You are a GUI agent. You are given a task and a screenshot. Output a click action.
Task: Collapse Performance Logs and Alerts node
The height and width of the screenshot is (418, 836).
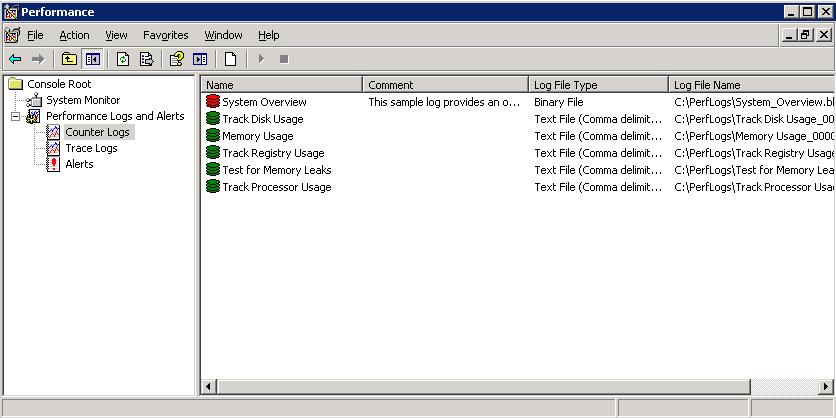(x=16, y=116)
